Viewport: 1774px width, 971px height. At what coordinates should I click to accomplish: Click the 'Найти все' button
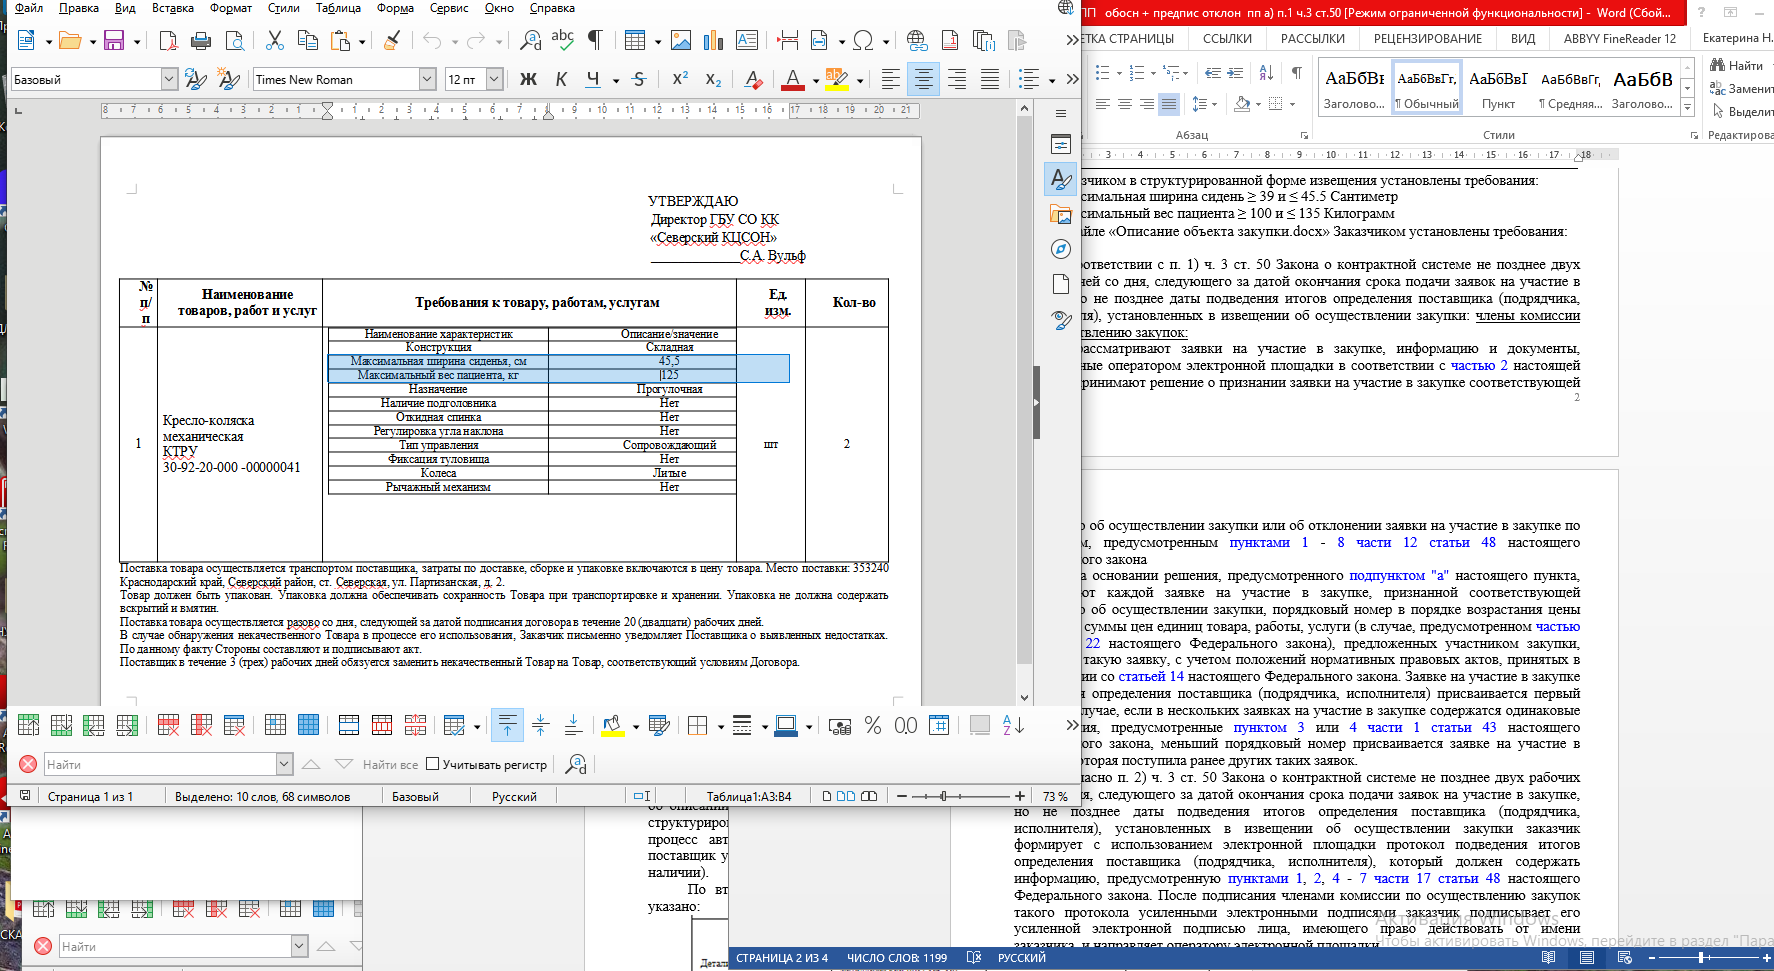coord(390,765)
